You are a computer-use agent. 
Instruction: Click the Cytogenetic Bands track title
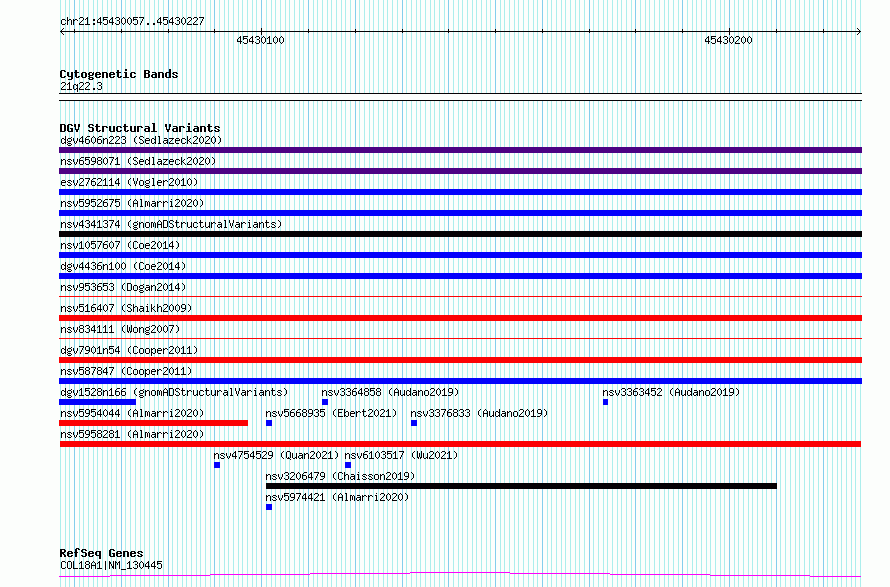tap(119, 74)
